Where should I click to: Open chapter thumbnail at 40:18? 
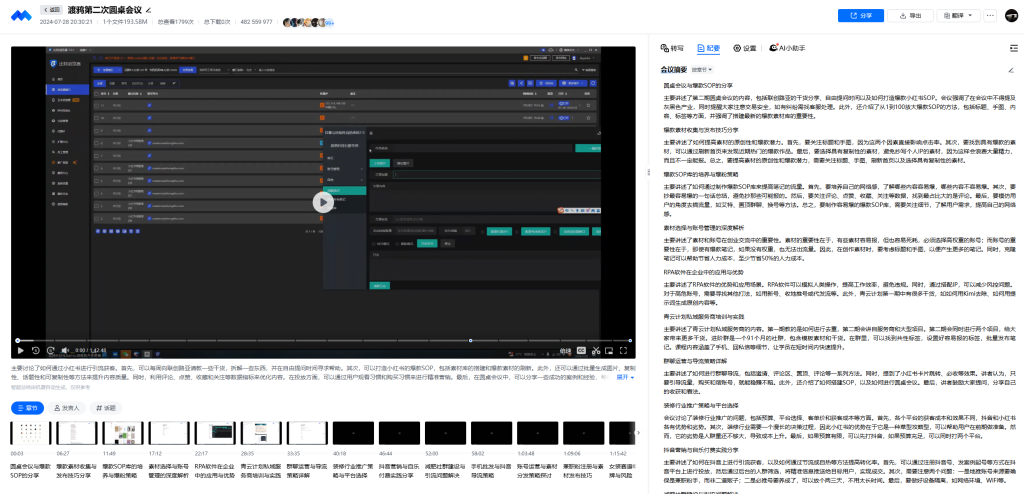point(353,433)
